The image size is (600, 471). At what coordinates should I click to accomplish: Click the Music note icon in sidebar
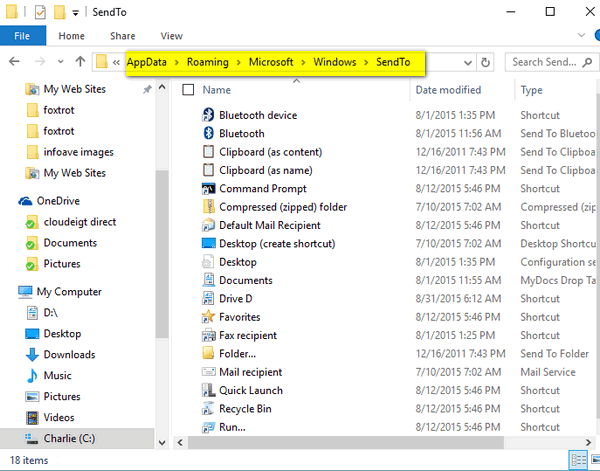click(32, 376)
